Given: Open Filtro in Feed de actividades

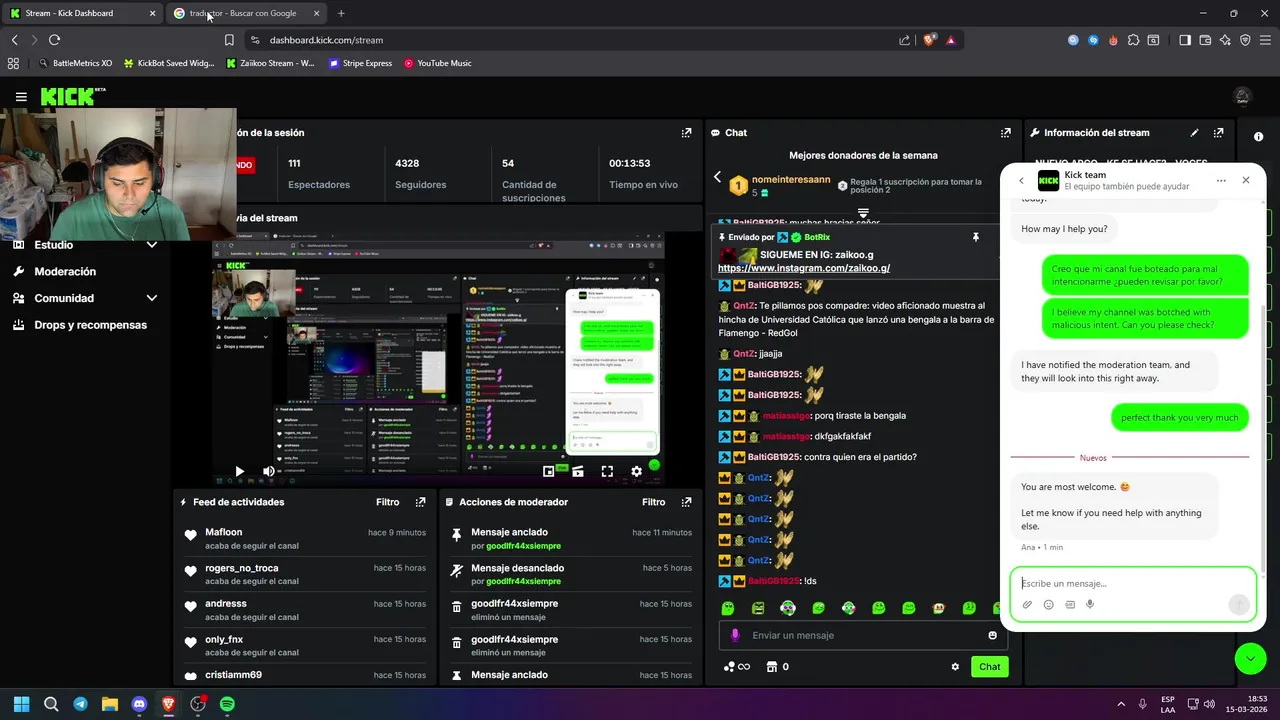Looking at the screenshot, I should tap(388, 502).
